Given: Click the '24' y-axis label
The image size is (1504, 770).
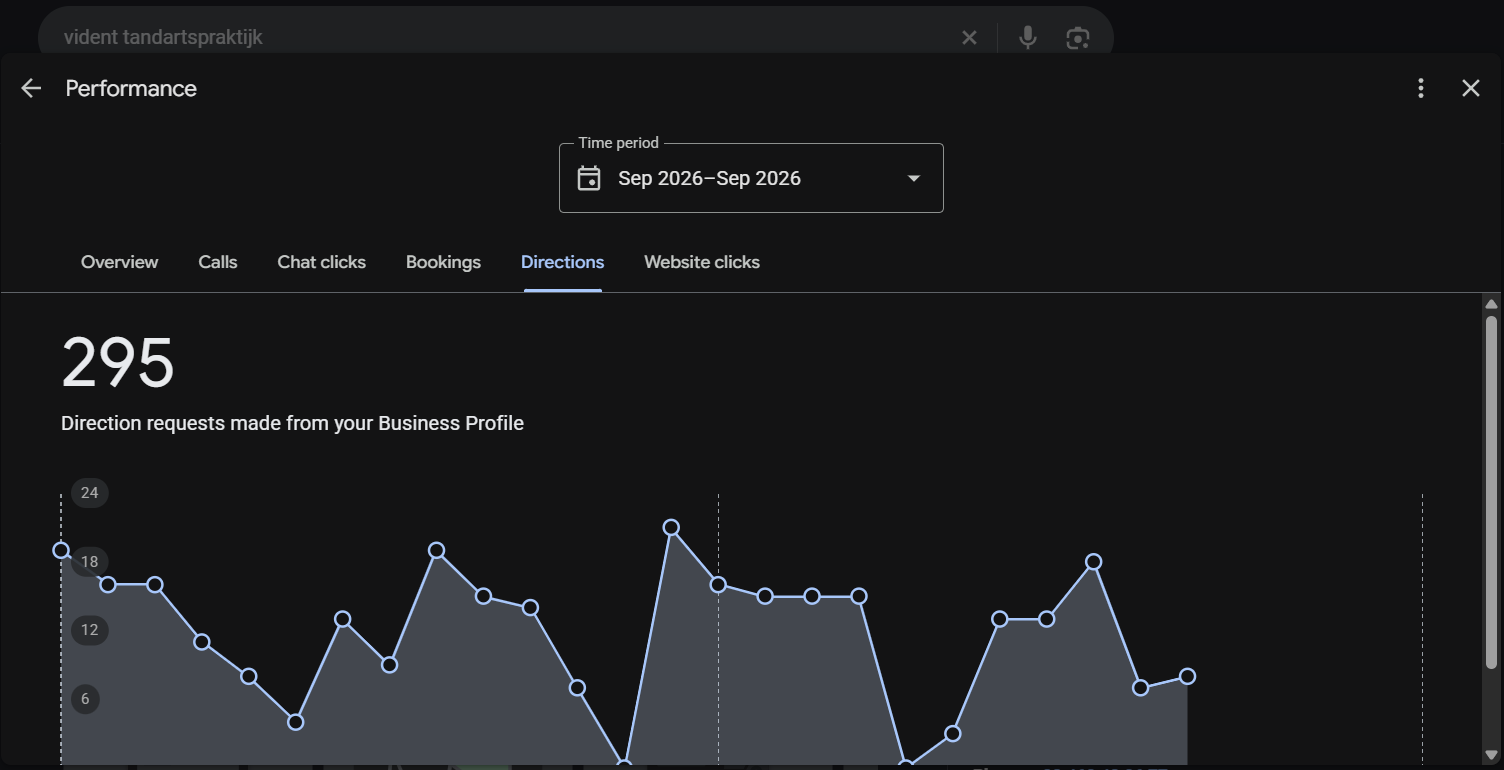Looking at the screenshot, I should (90, 492).
